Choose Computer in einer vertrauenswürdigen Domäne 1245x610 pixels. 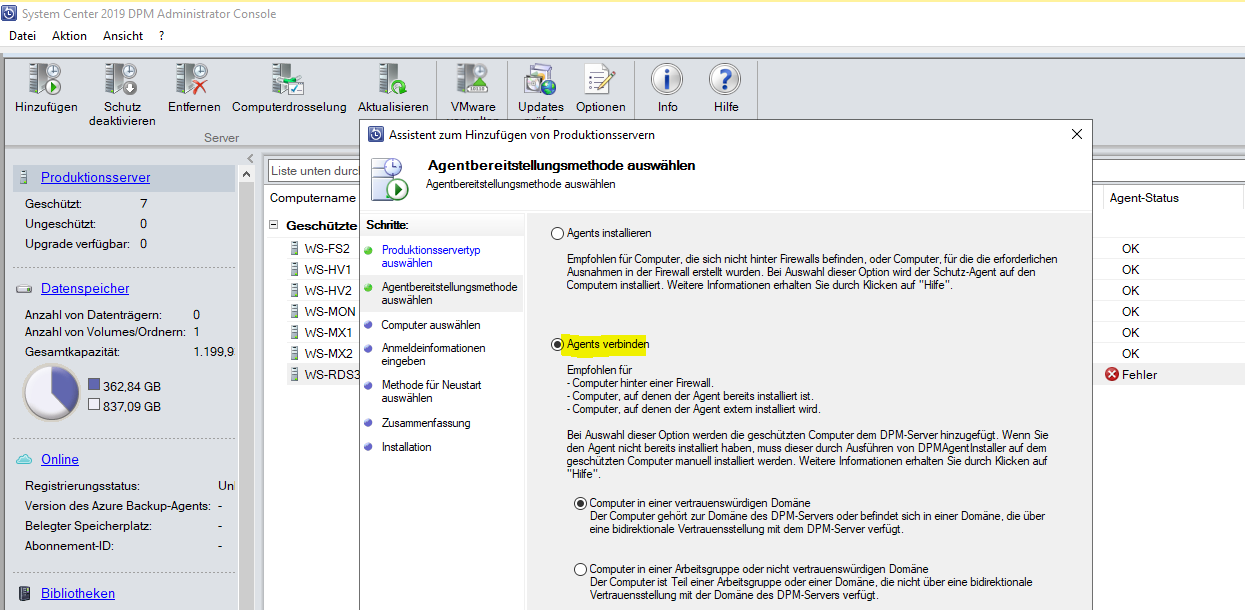tap(581, 503)
